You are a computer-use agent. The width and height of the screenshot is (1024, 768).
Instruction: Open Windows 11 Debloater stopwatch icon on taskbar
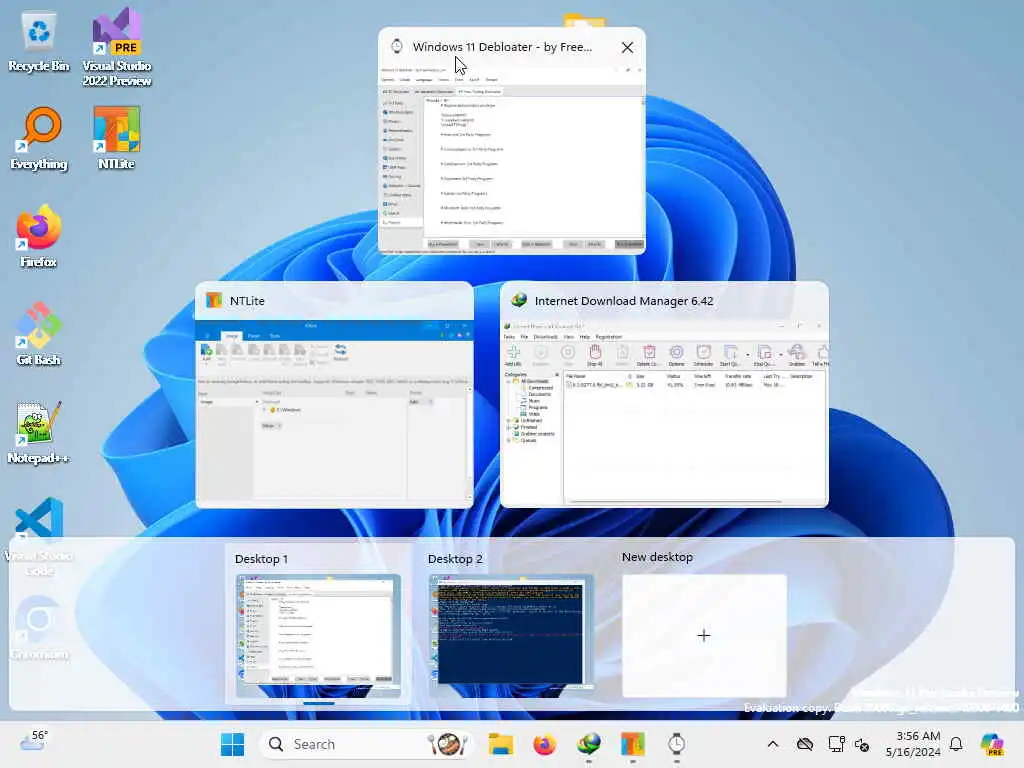point(677,744)
